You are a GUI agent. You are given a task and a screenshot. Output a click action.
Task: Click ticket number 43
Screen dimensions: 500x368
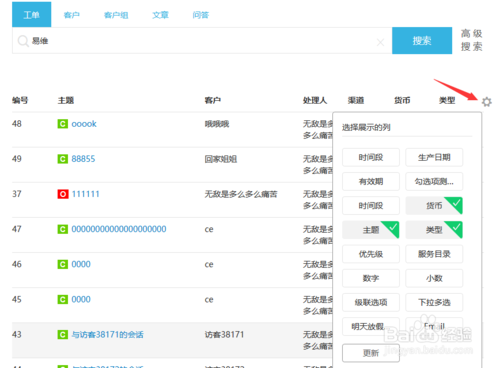17,334
